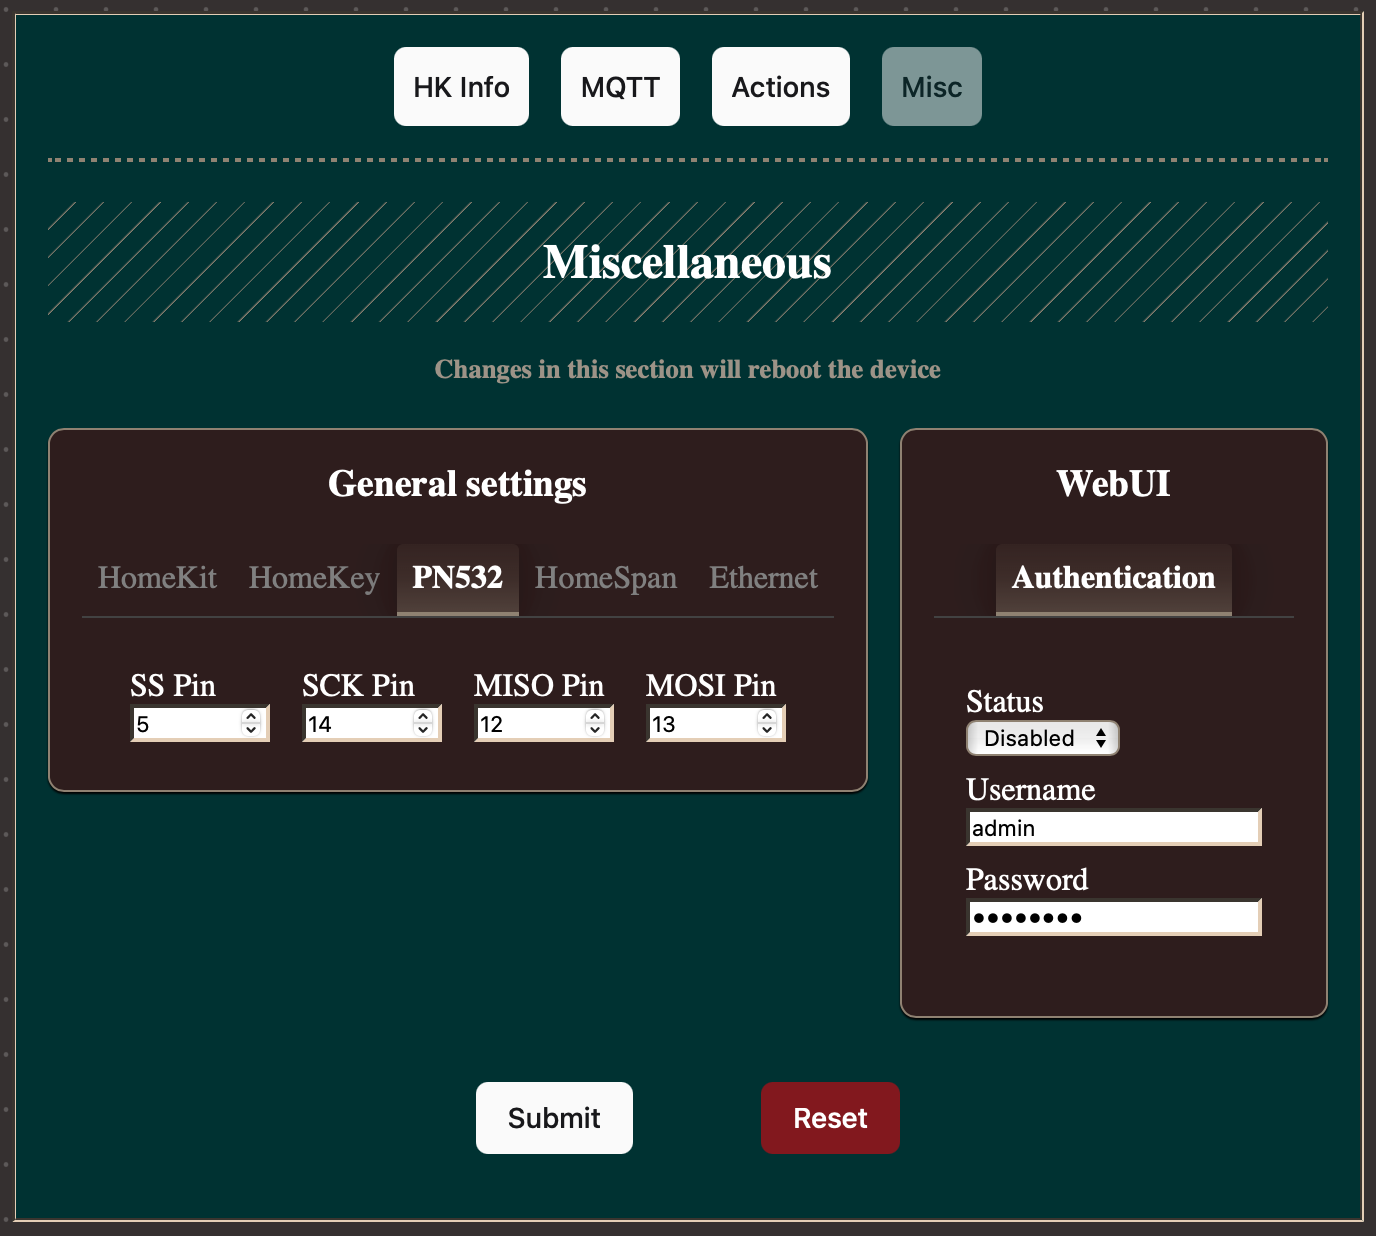
Task: Increase SS Pin with stepper arrows
Action: coord(251,717)
